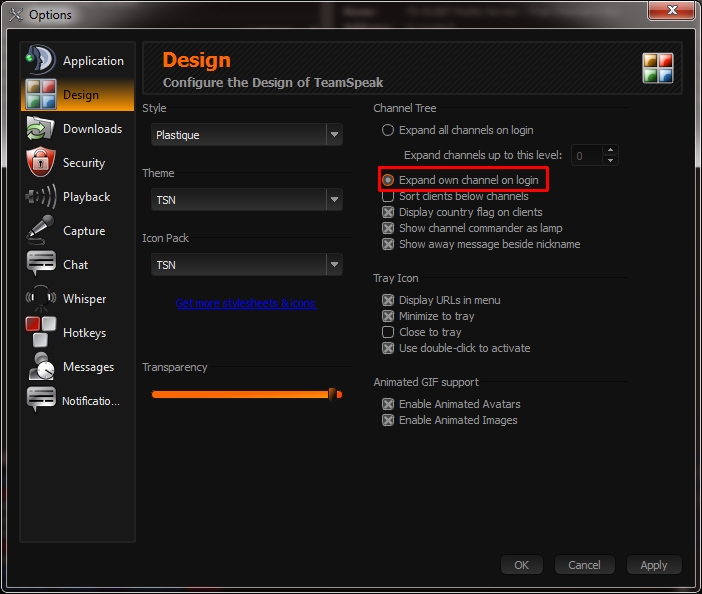Click the Options window title tools icon
Image resolution: width=702 pixels, height=594 pixels.
tap(16, 14)
